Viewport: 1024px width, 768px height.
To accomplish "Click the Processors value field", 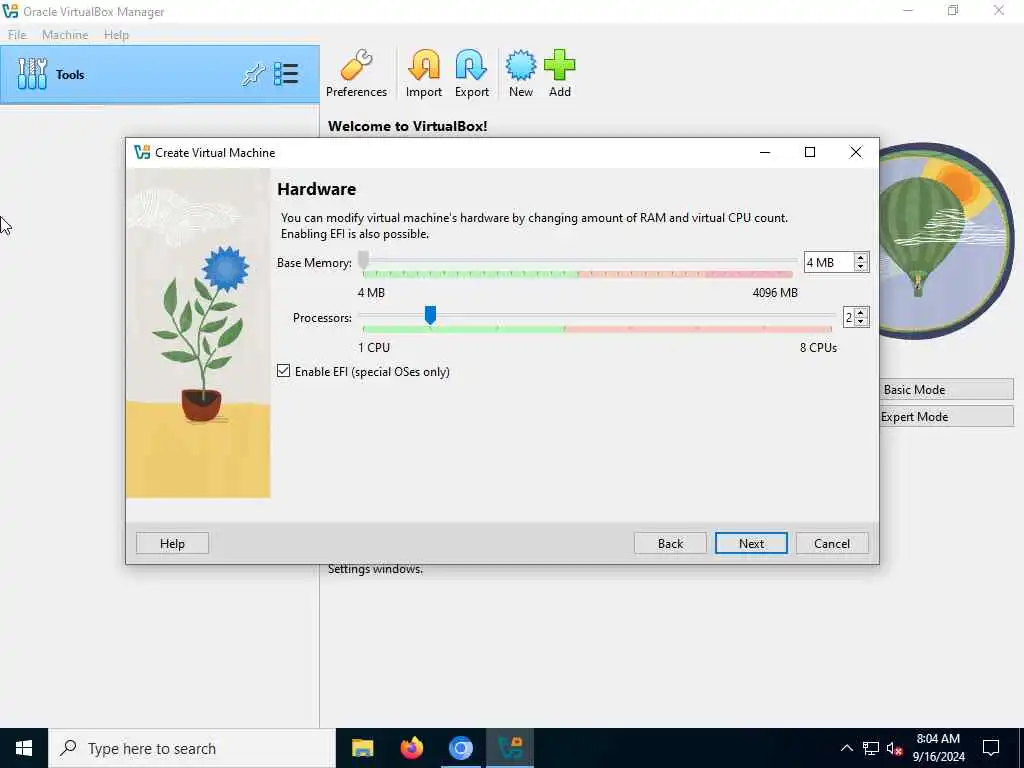I will pos(848,317).
